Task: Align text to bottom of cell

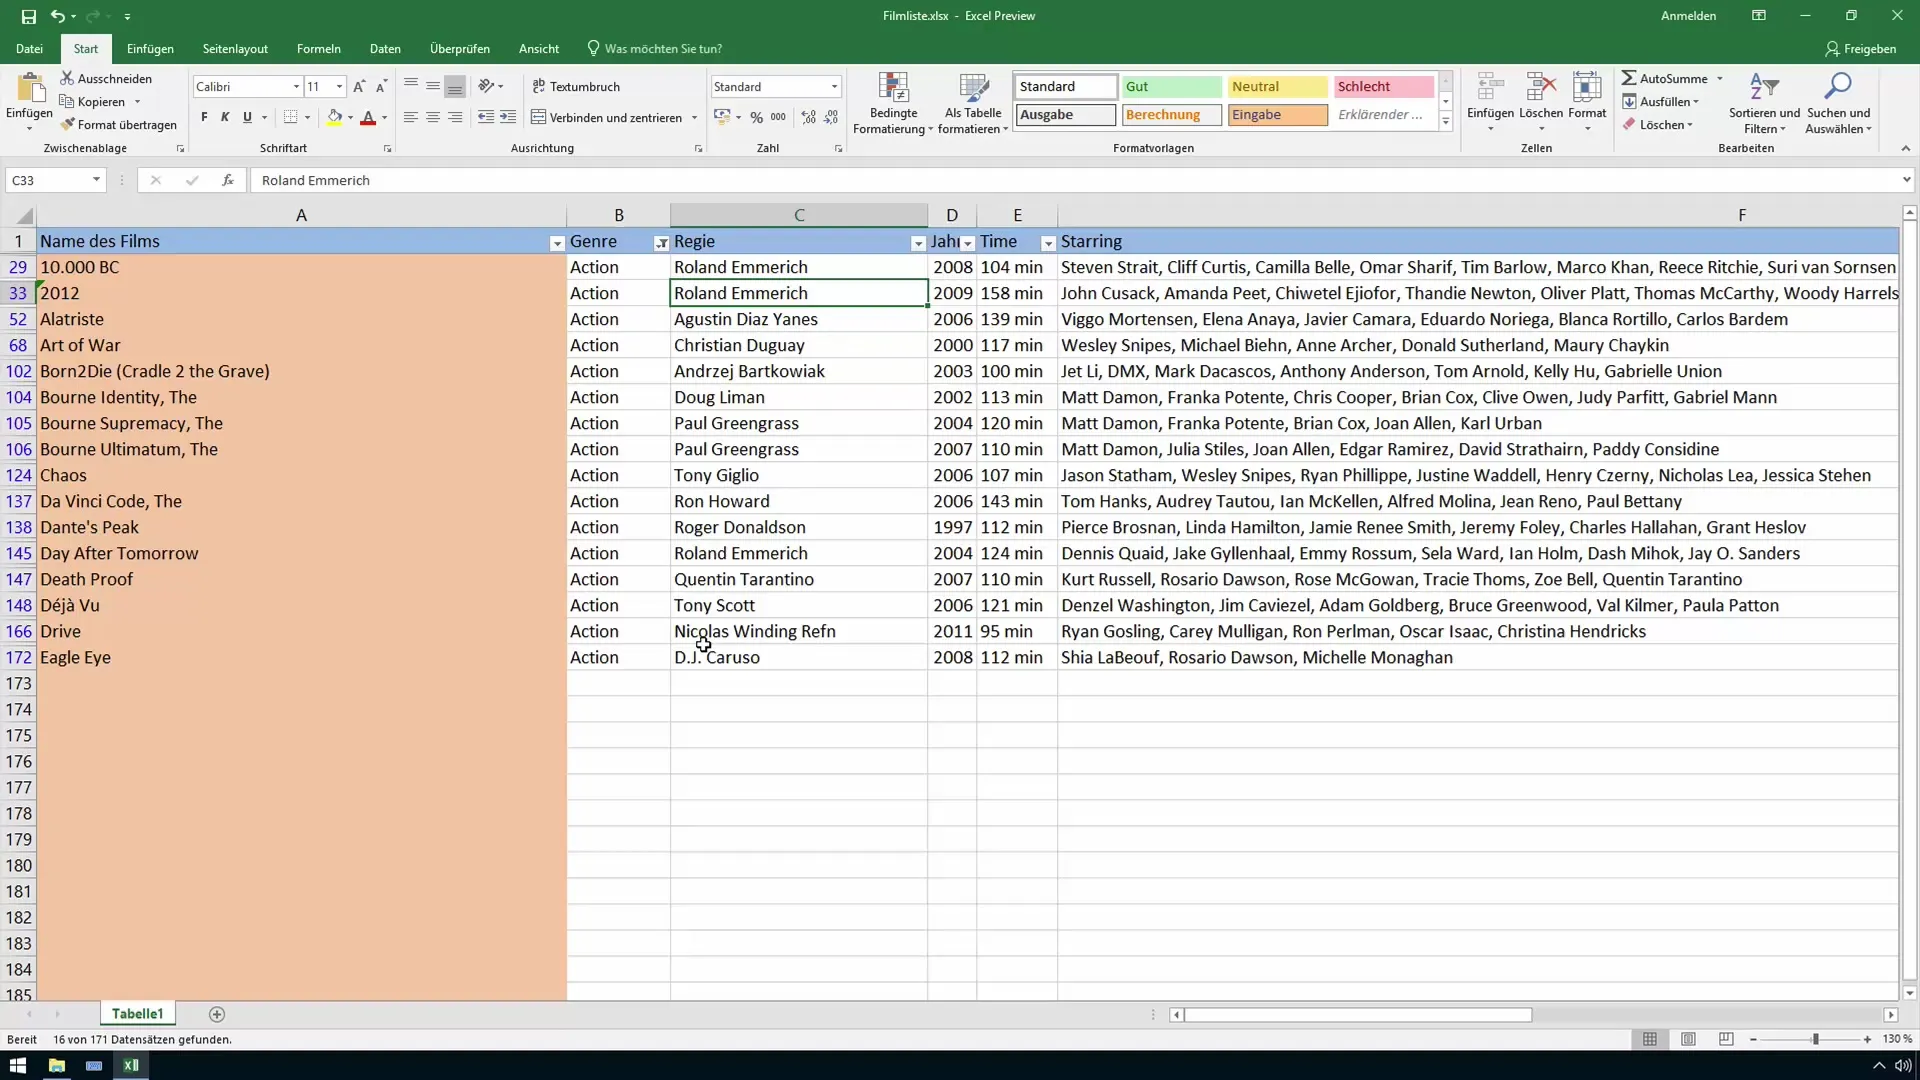Action: pyautogui.click(x=455, y=87)
